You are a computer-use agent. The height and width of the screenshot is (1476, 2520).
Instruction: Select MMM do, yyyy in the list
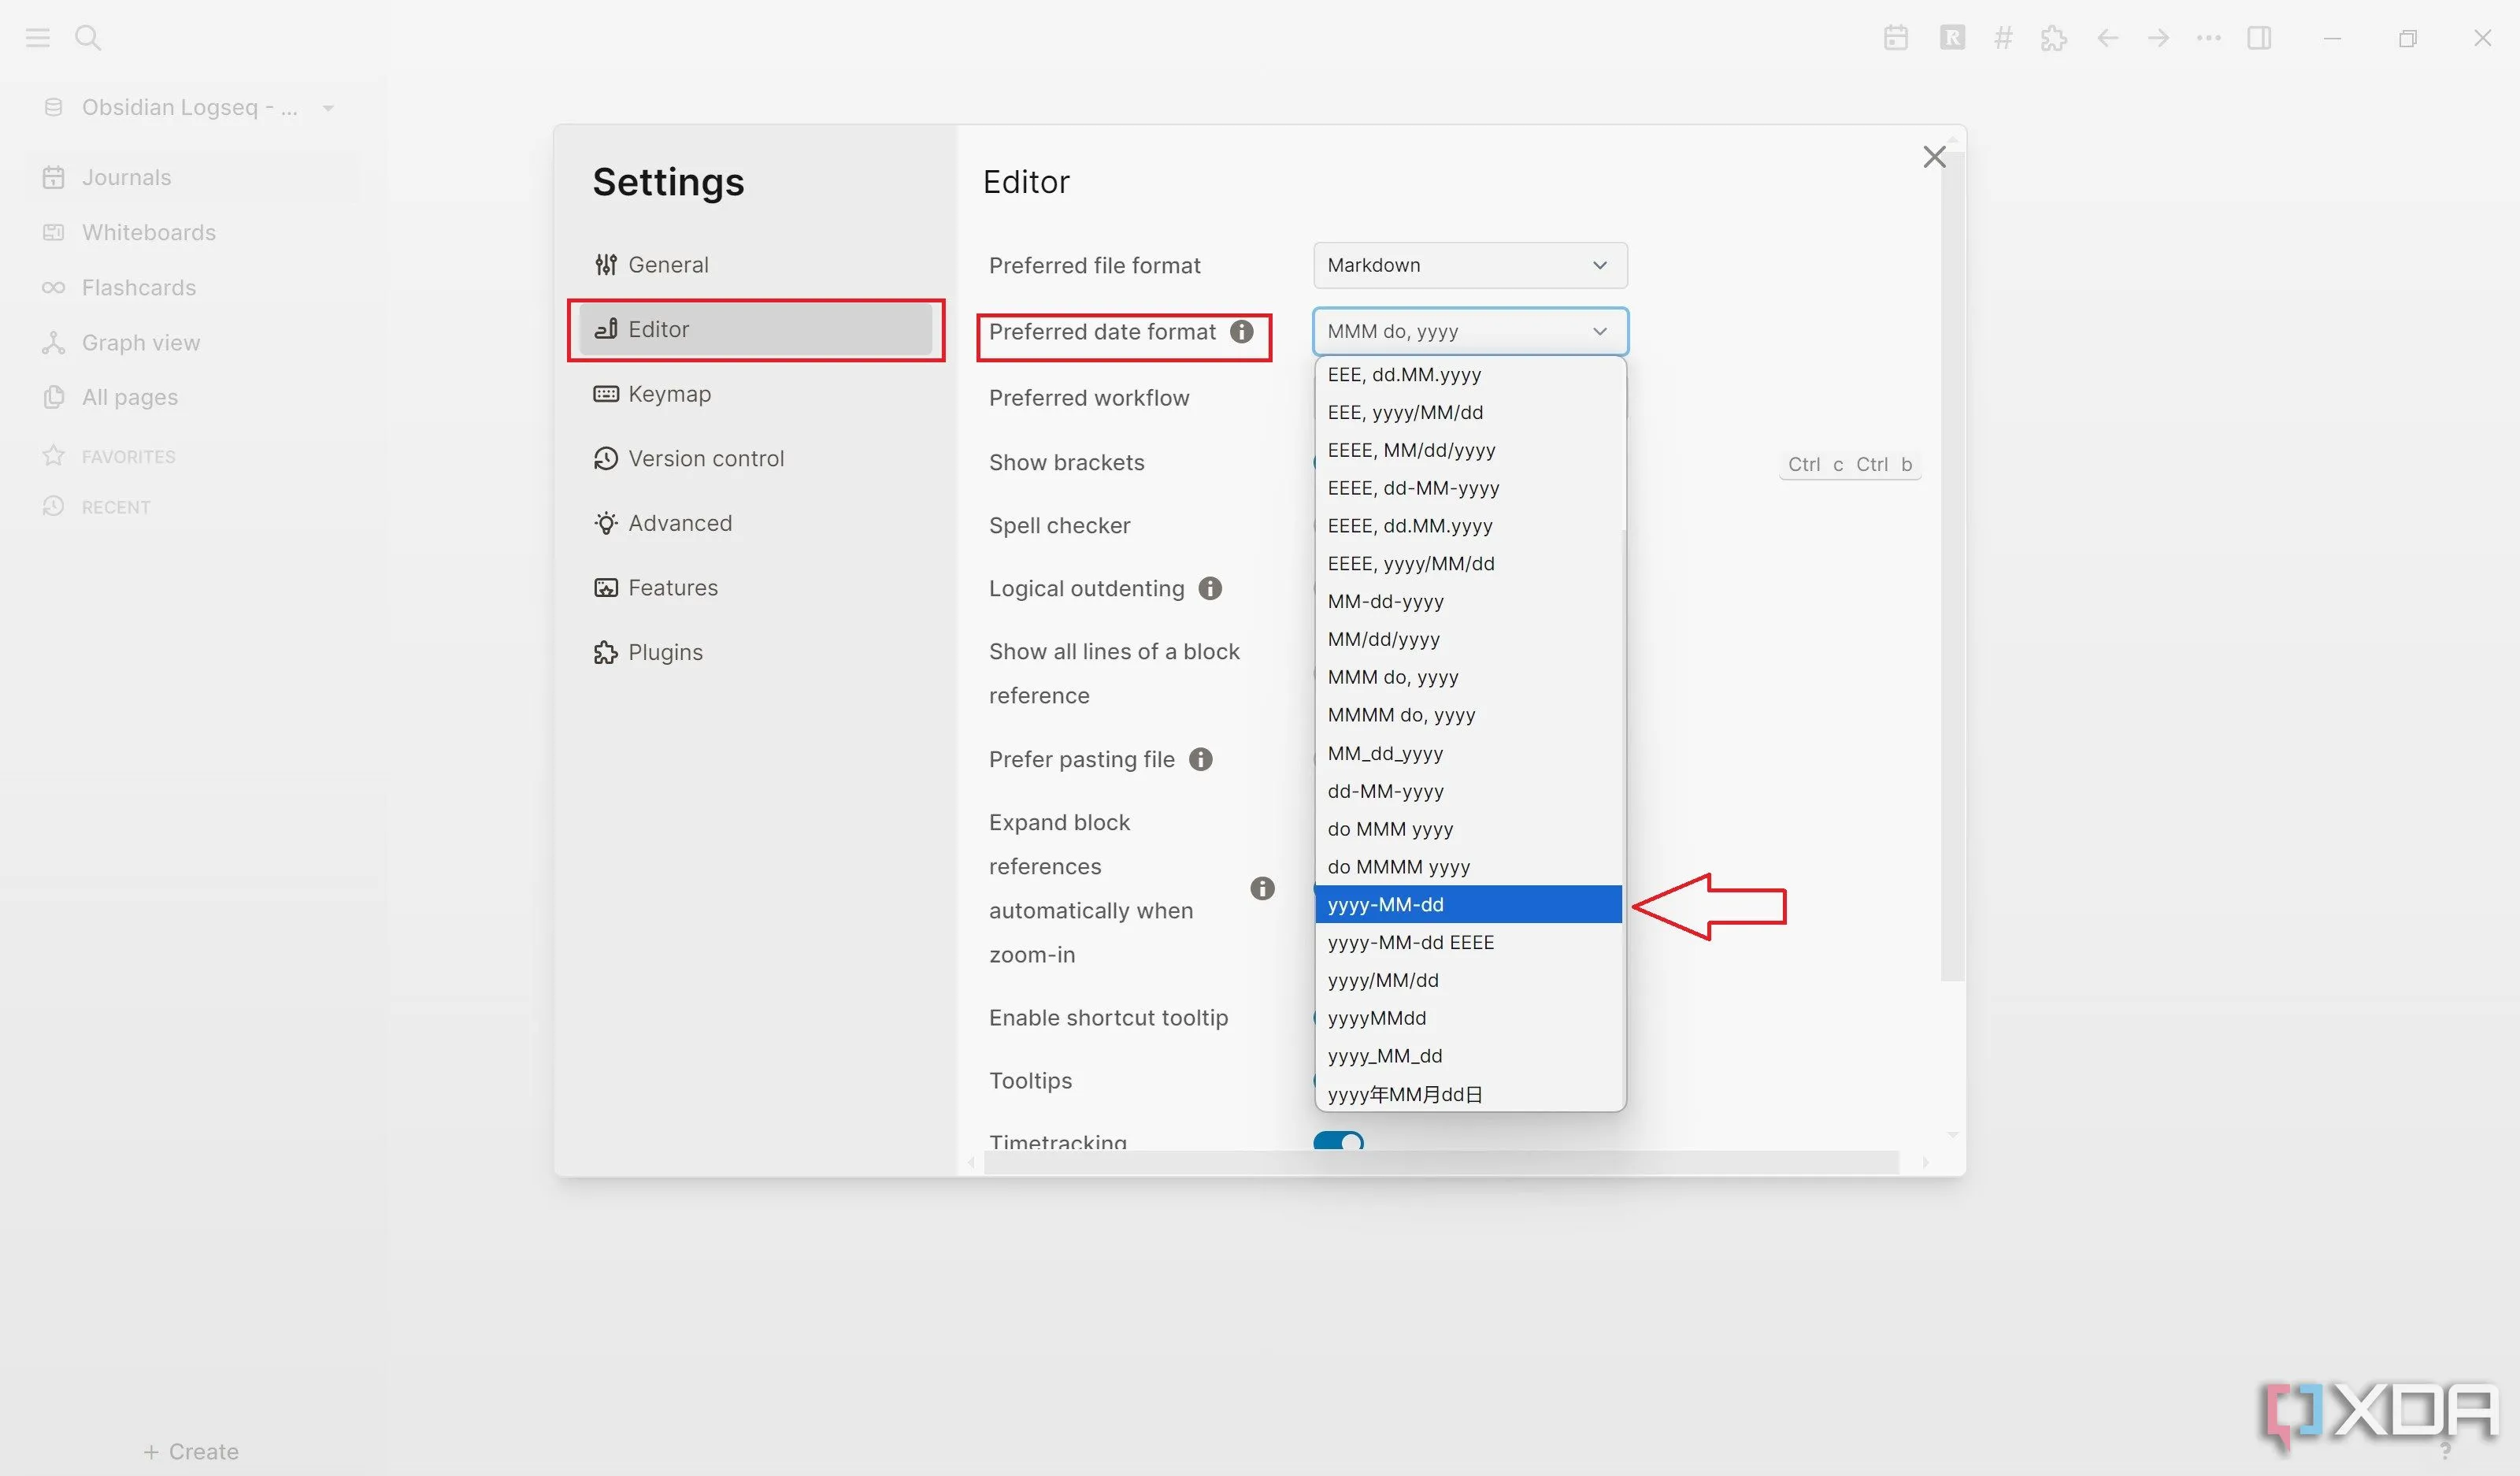1468,678
